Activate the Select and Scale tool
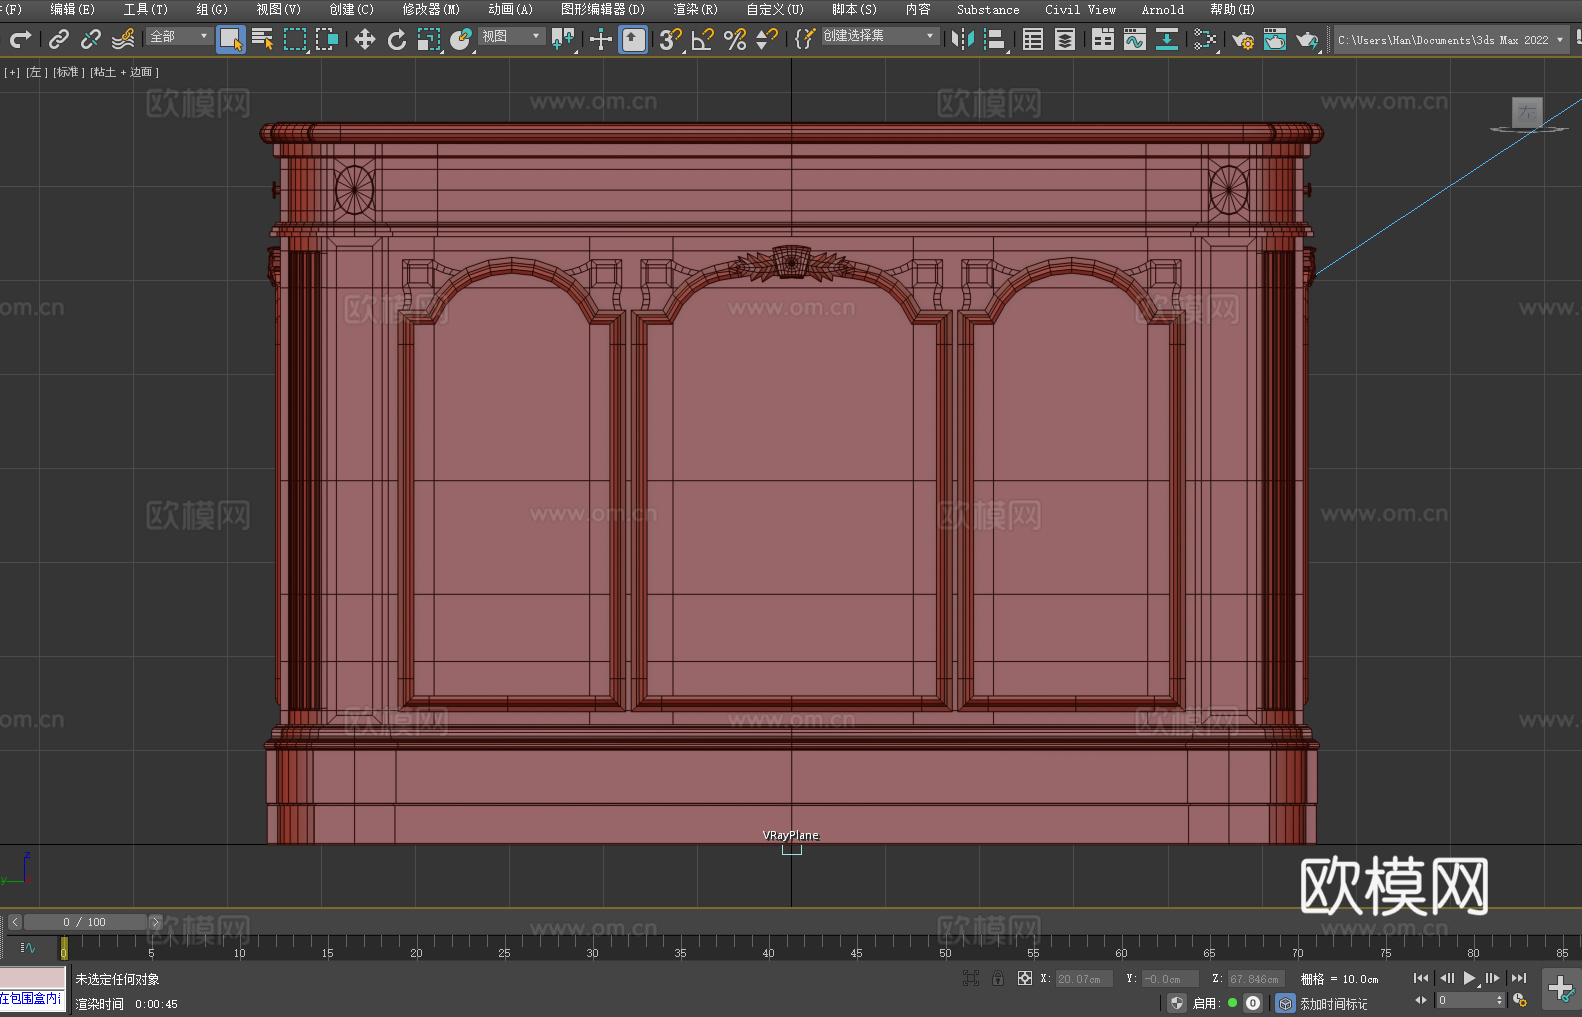 tap(429, 39)
